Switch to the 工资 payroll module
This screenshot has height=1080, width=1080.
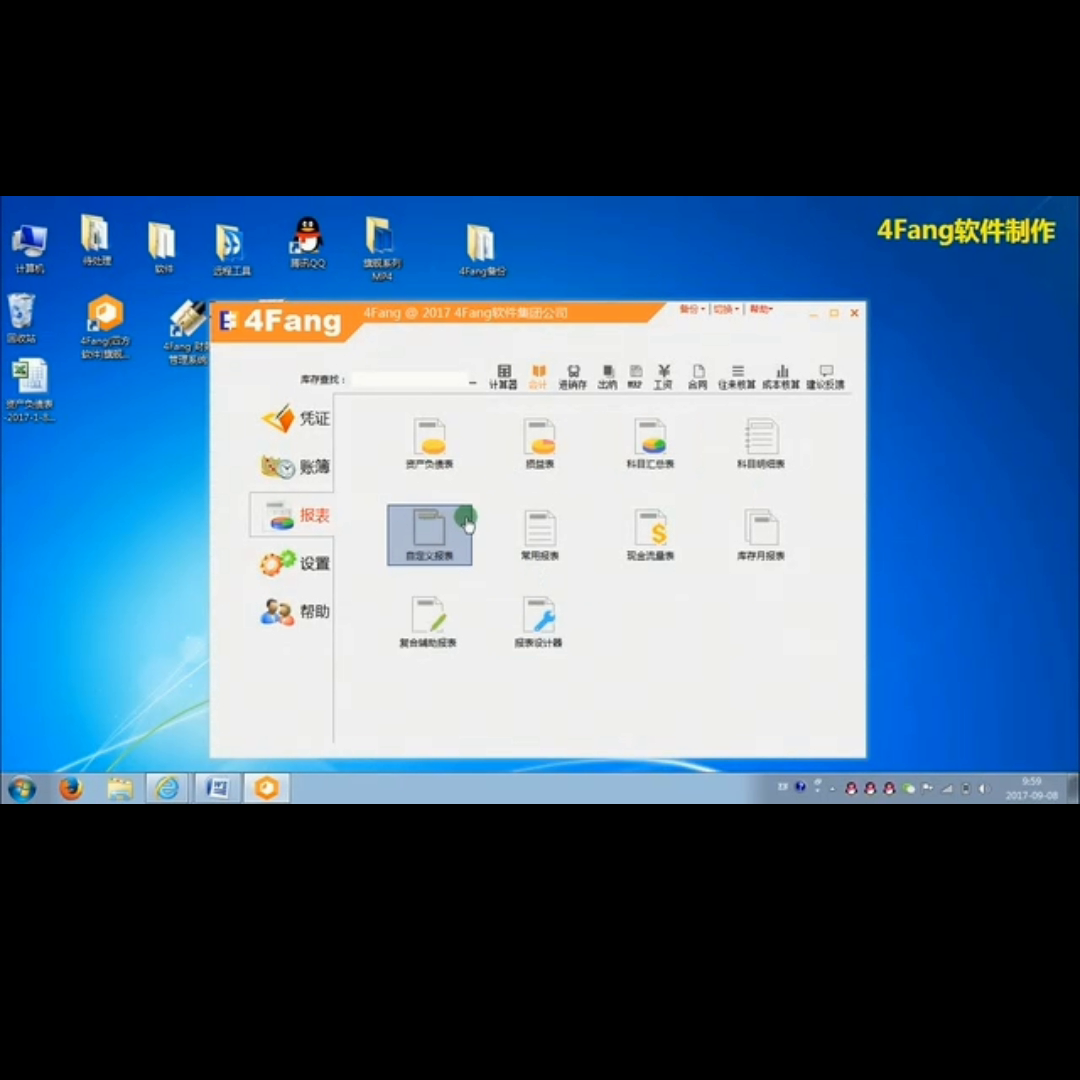[663, 377]
